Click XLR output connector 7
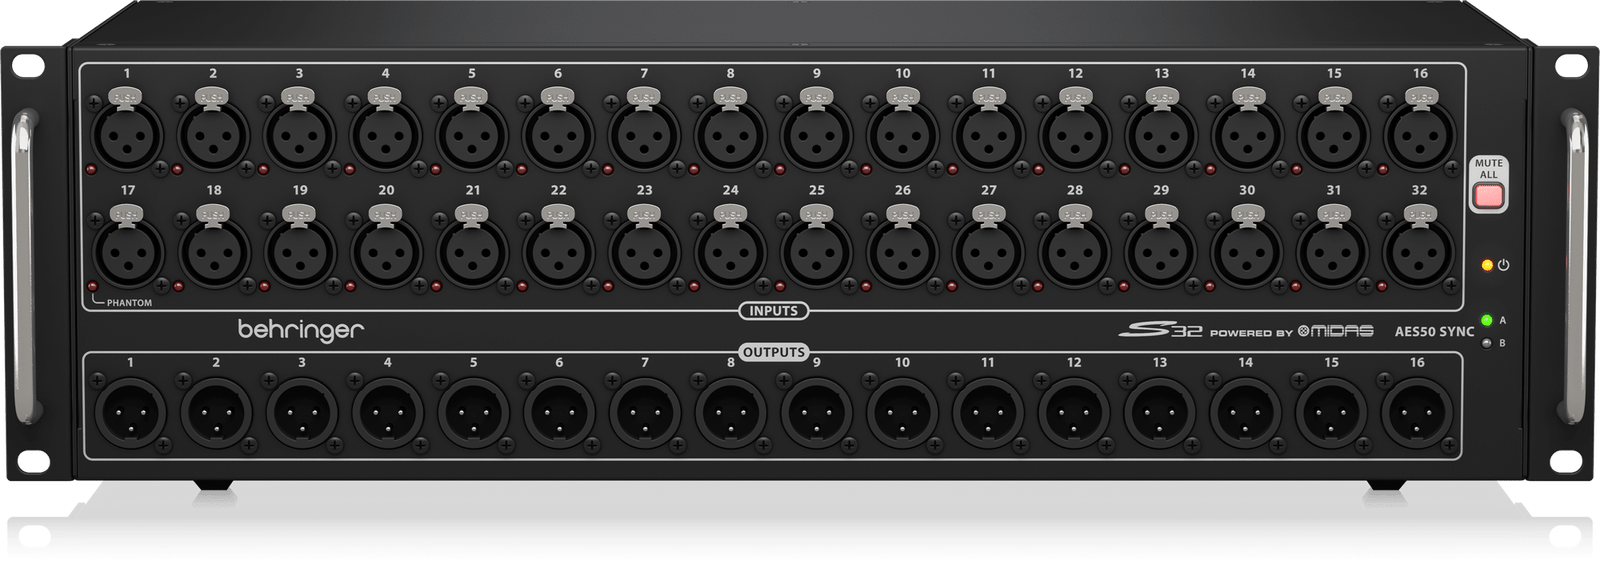Screen dimensions: 1600x561 click(x=645, y=413)
